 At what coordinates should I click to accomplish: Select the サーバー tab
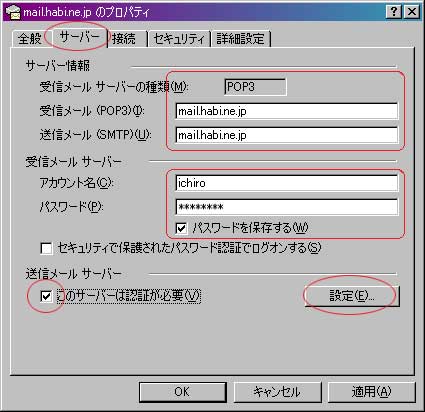pos(79,37)
